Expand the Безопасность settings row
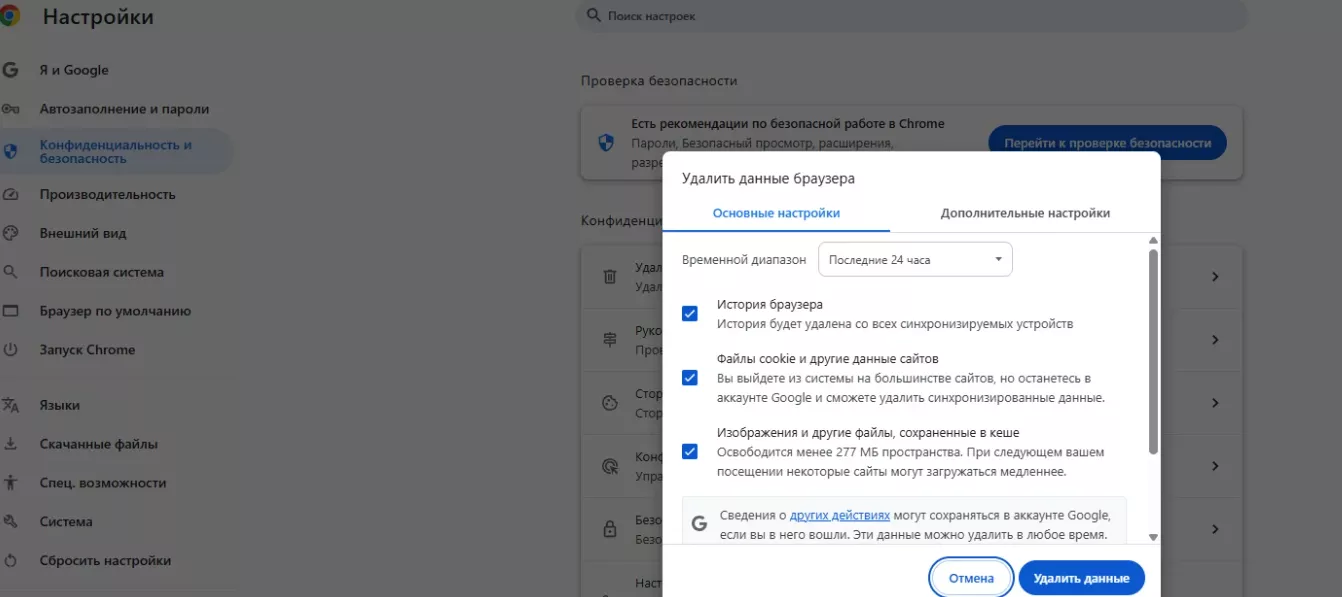1342x597 pixels. click(x=1214, y=529)
